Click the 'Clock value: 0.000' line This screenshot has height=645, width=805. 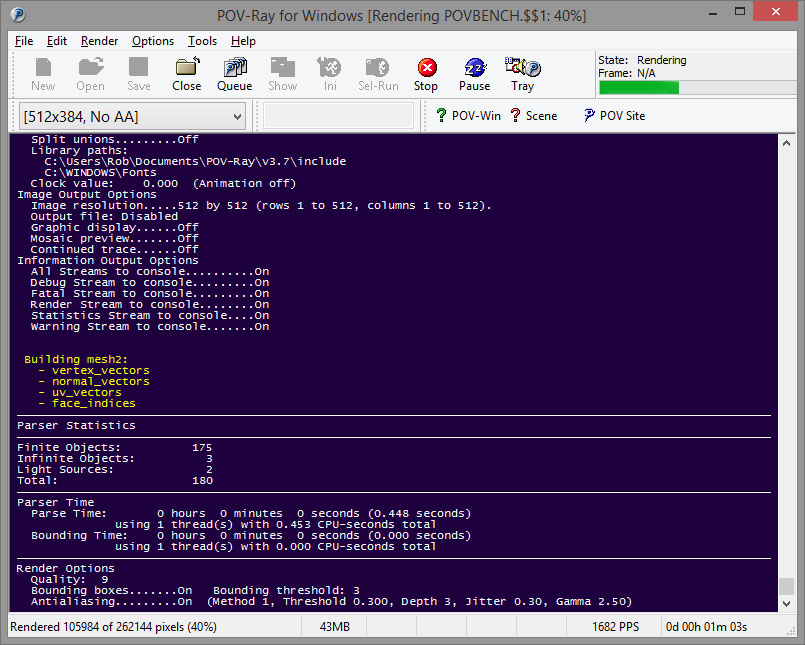click(x=163, y=183)
